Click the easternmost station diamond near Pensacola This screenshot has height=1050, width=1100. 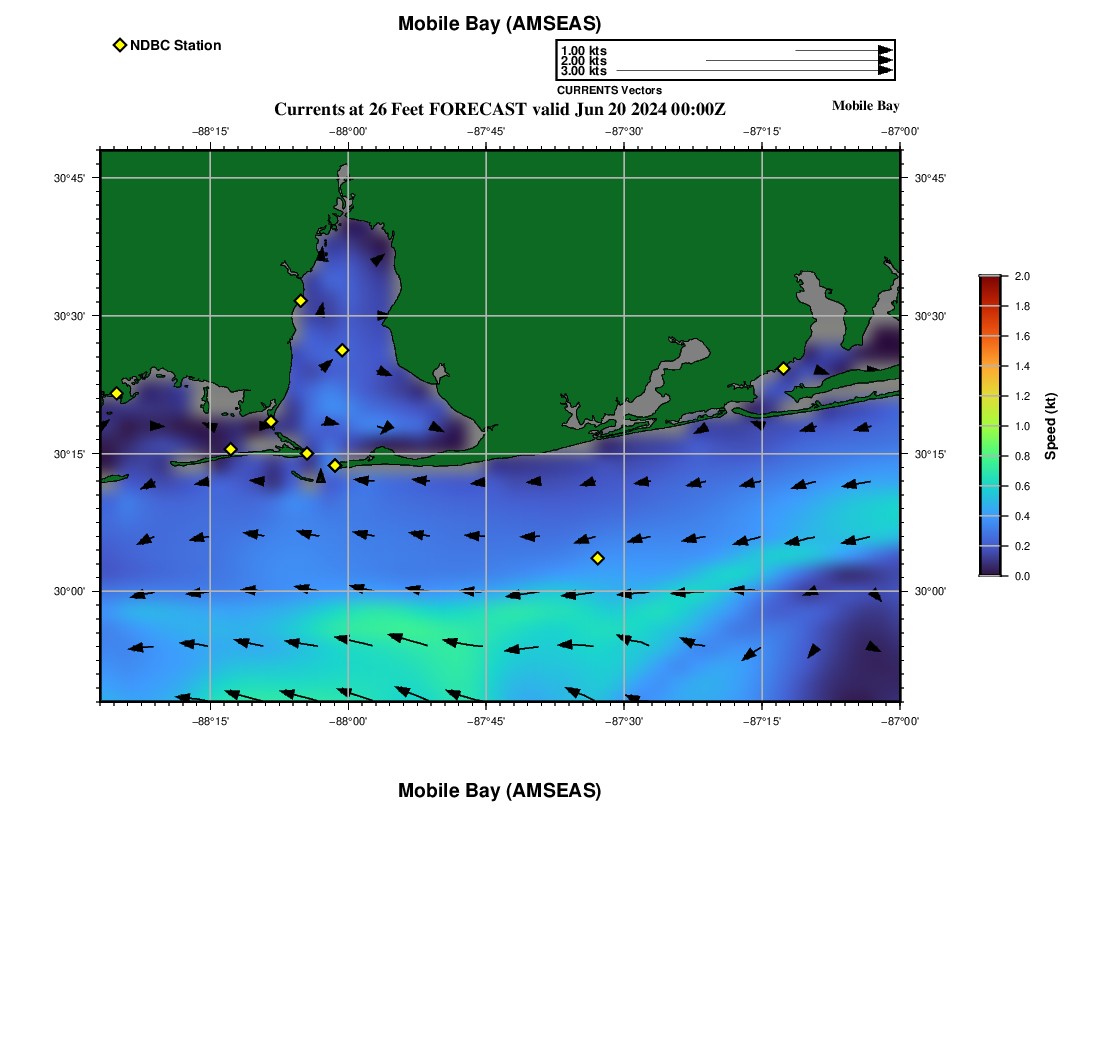[783, 368]
